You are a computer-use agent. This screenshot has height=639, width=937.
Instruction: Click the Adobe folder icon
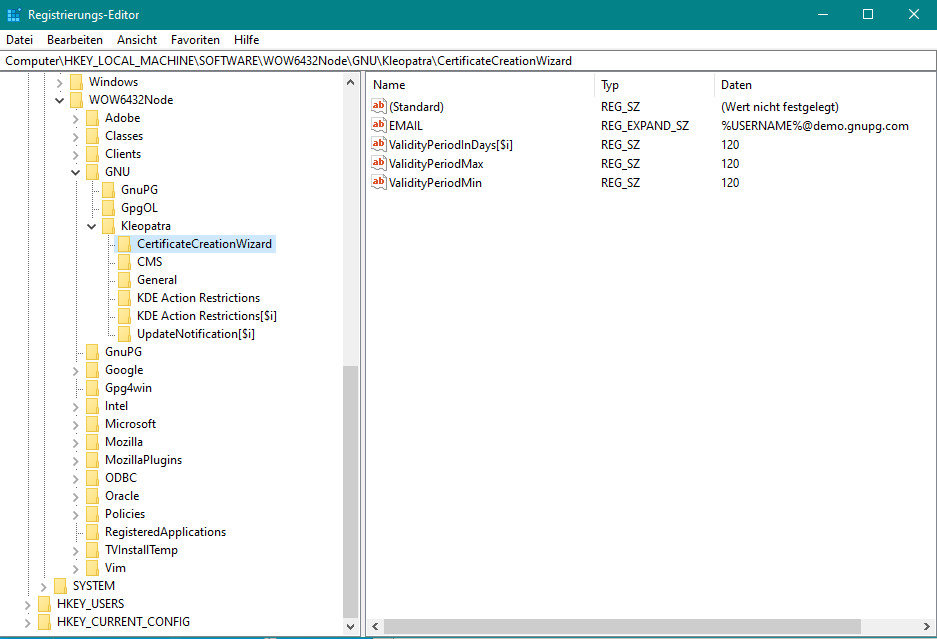click(x=93, y=118)
